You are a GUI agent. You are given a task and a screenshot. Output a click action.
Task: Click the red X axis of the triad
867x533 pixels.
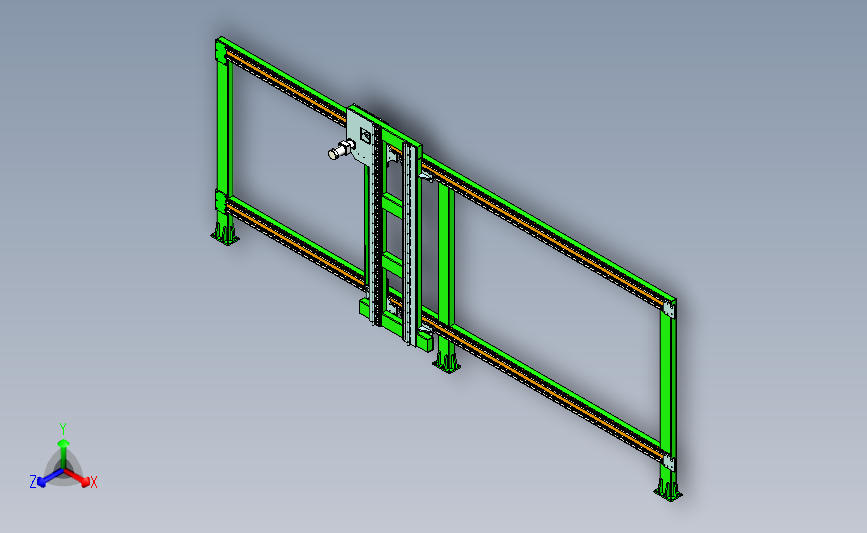78,478
